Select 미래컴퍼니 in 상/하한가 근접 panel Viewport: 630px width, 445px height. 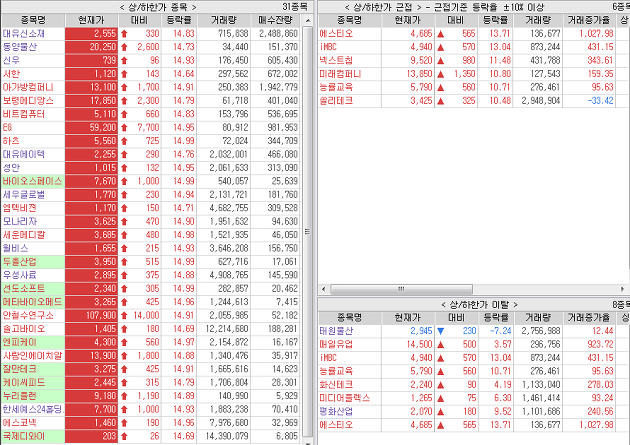tap(340, 74)
